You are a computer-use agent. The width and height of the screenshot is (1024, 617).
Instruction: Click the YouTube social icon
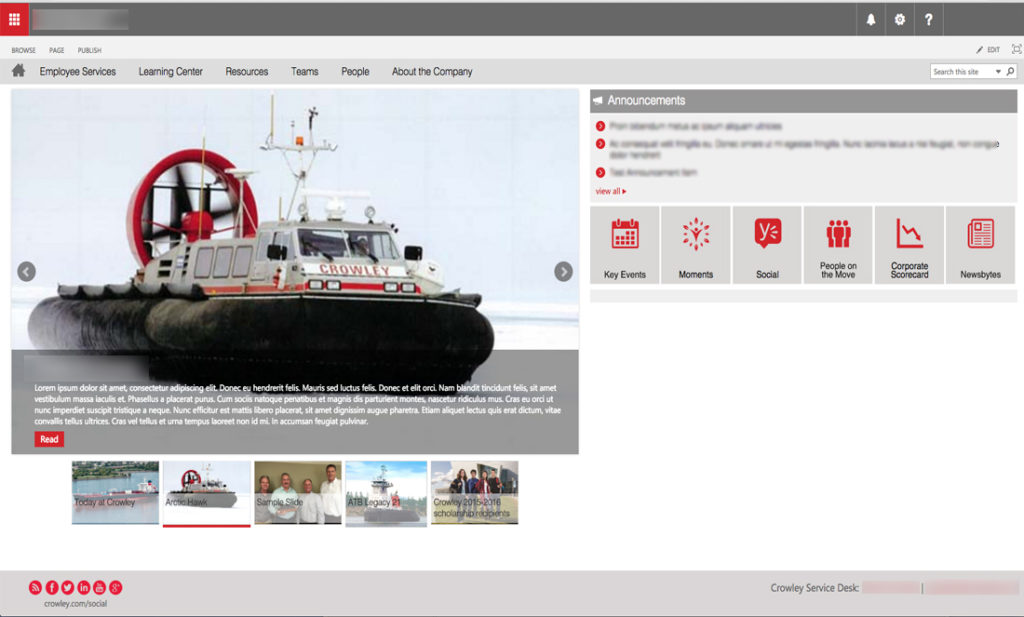(x=99, y=588)
